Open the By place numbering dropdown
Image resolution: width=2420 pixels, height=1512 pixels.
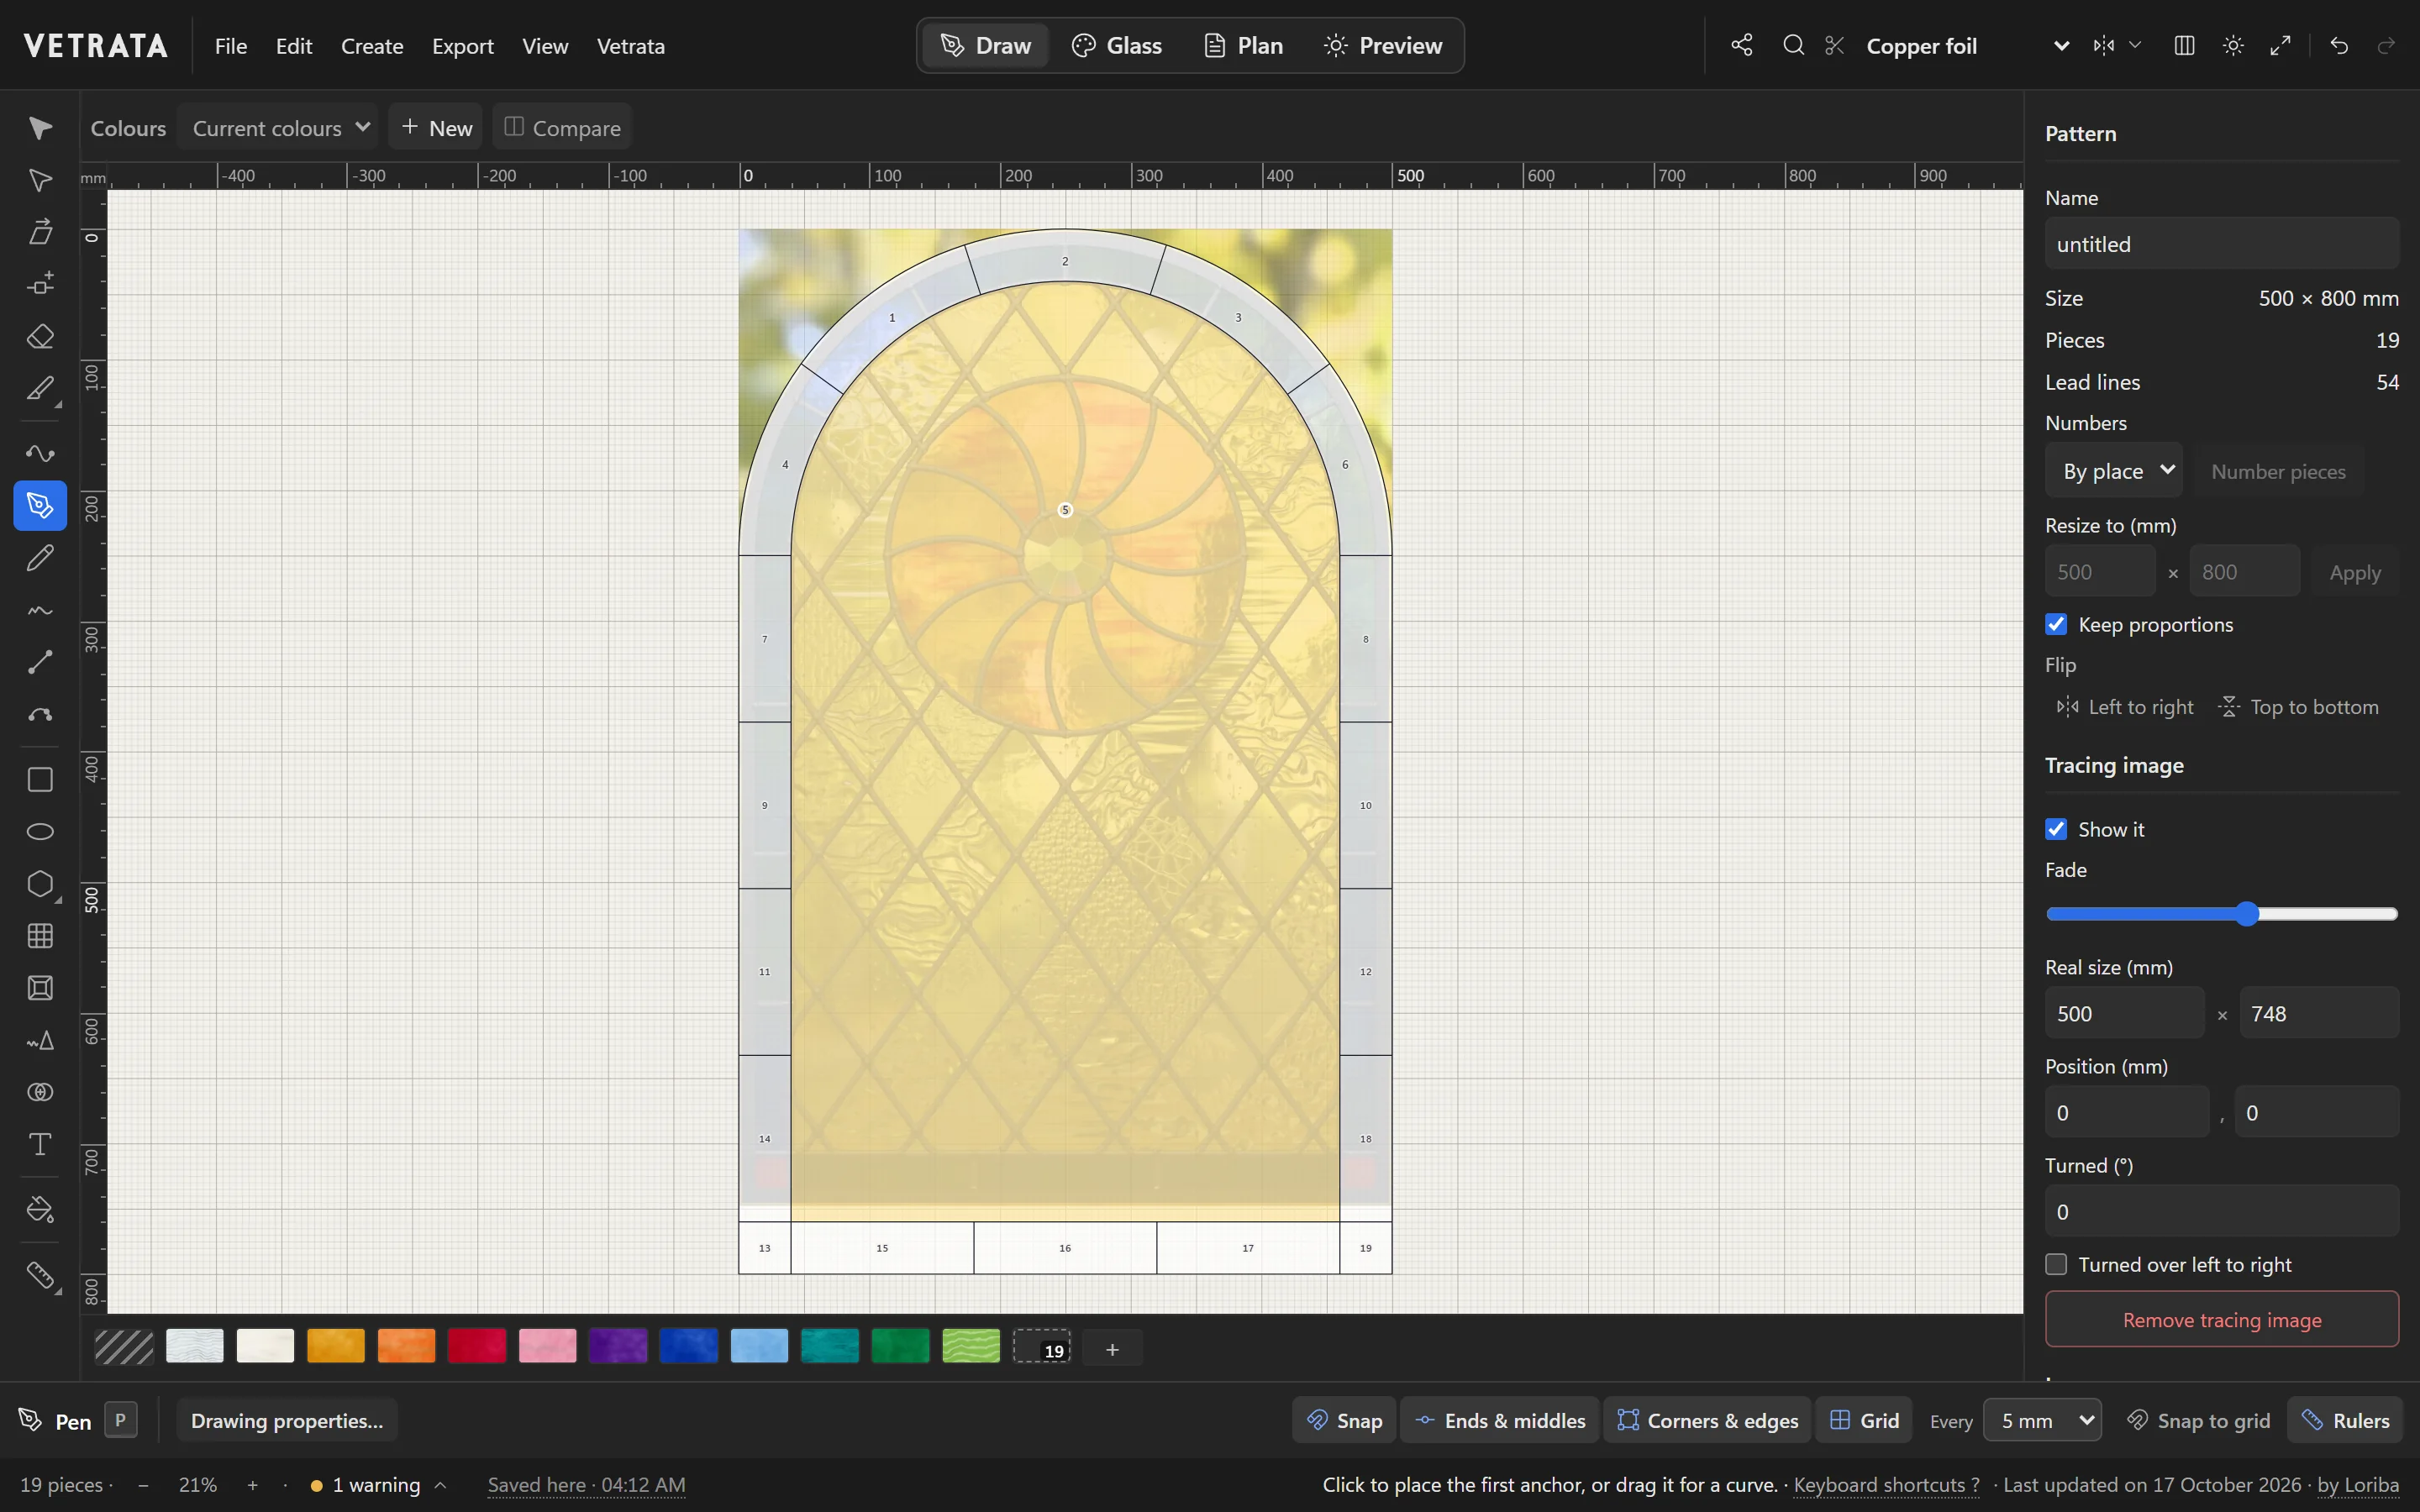pos(2114,470)
